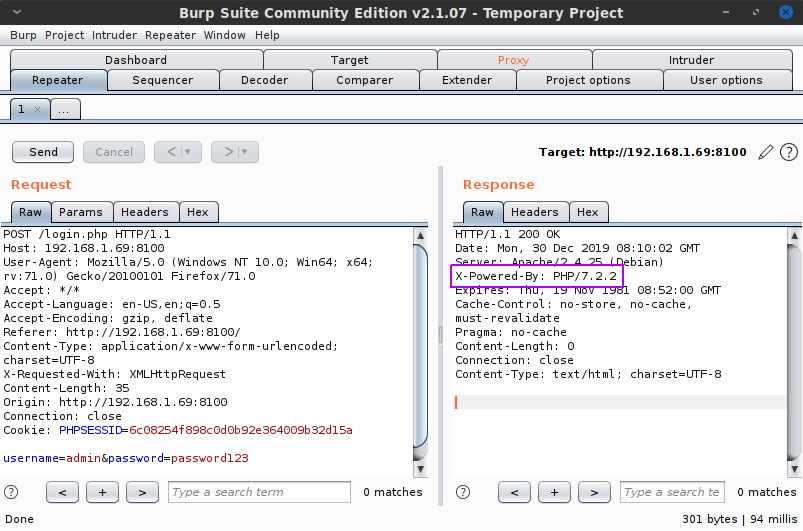Click request search help icon
Screen dimensions: 803x531
(11, 492)
